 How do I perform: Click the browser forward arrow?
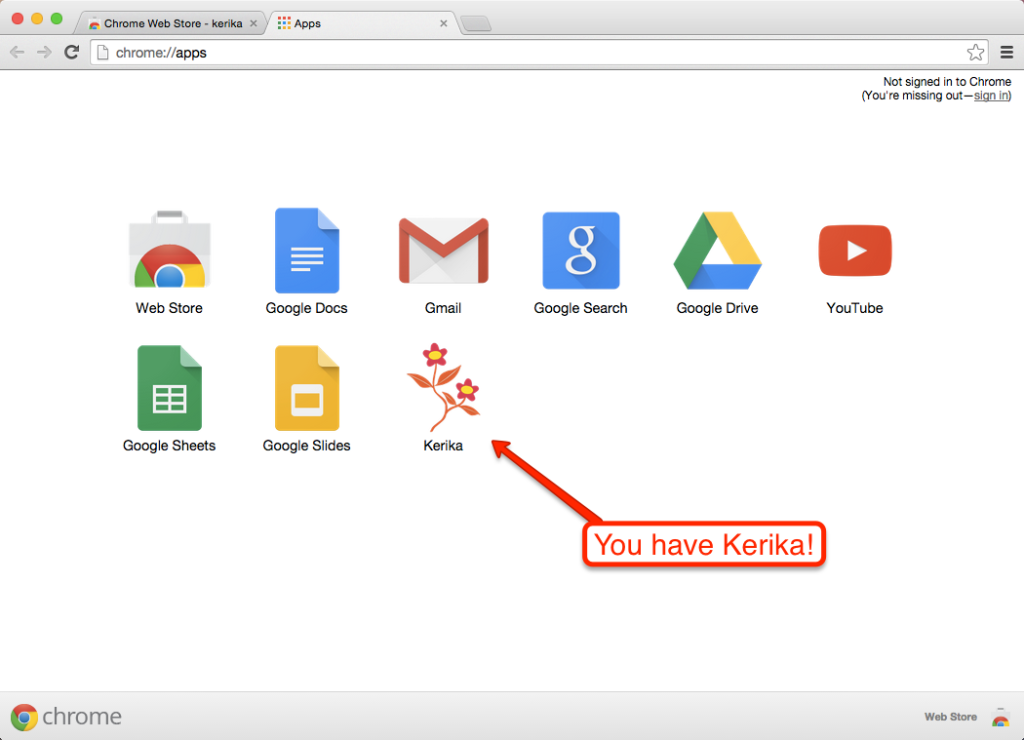44,52
